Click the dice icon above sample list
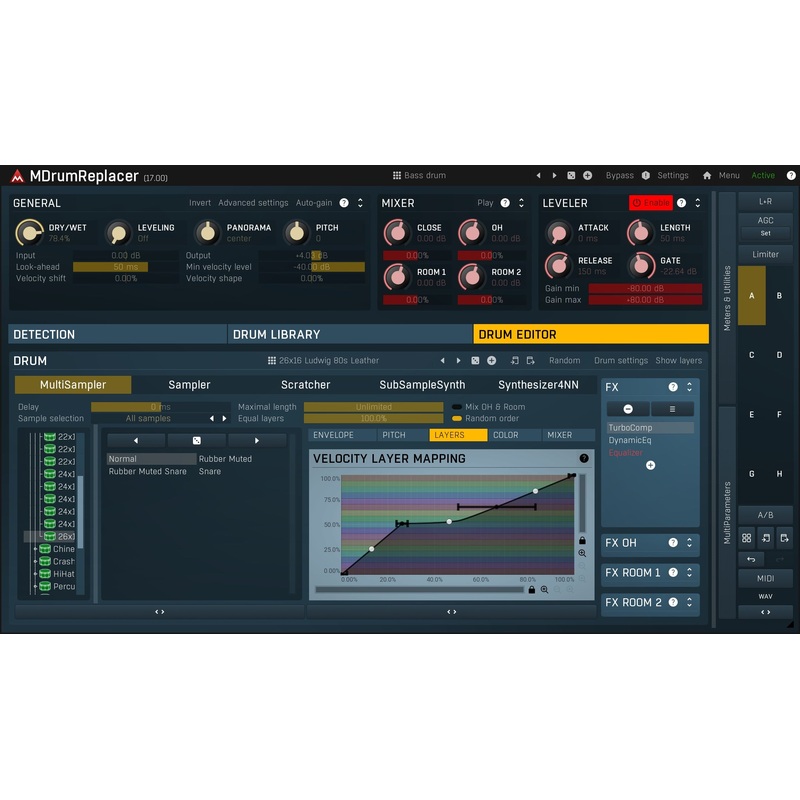The width and height of the screenshot is (800, 800). 196,440
